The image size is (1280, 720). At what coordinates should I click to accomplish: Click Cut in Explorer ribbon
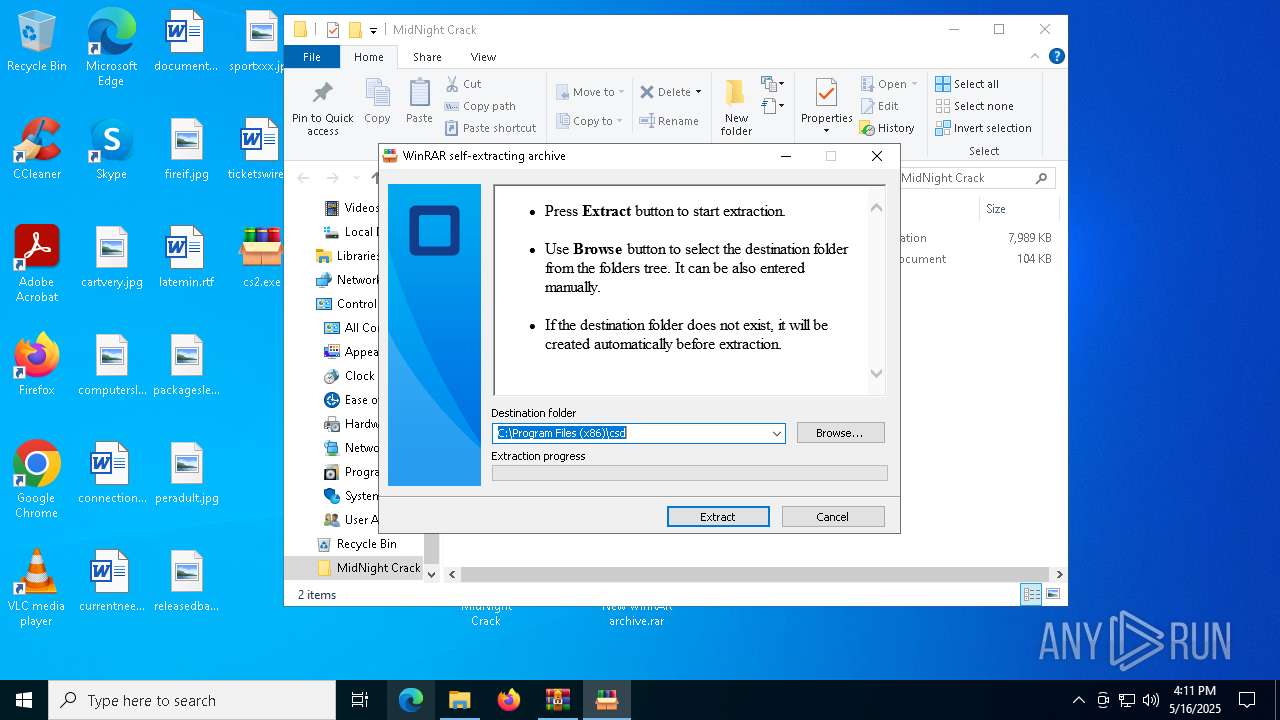(x=463, y=84)
